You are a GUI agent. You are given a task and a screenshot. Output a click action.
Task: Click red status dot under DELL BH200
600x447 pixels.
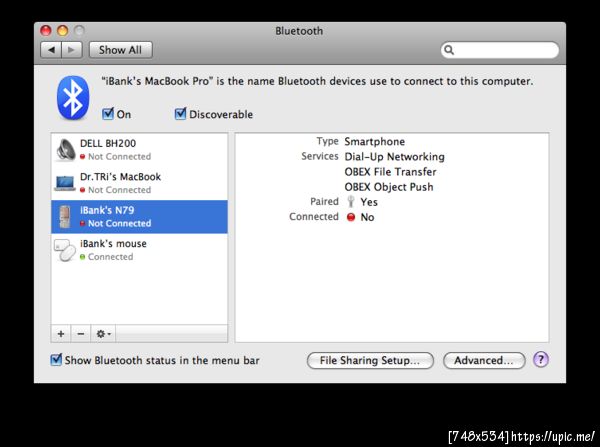tap(82, 157)
